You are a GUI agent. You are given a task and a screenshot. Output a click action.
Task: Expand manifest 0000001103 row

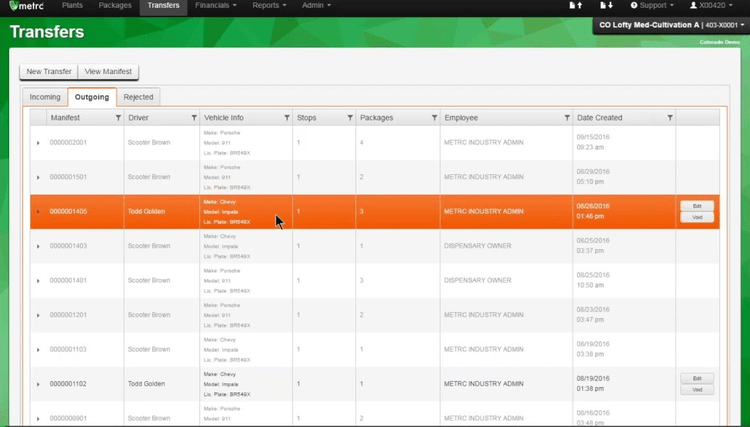[38, 350]
